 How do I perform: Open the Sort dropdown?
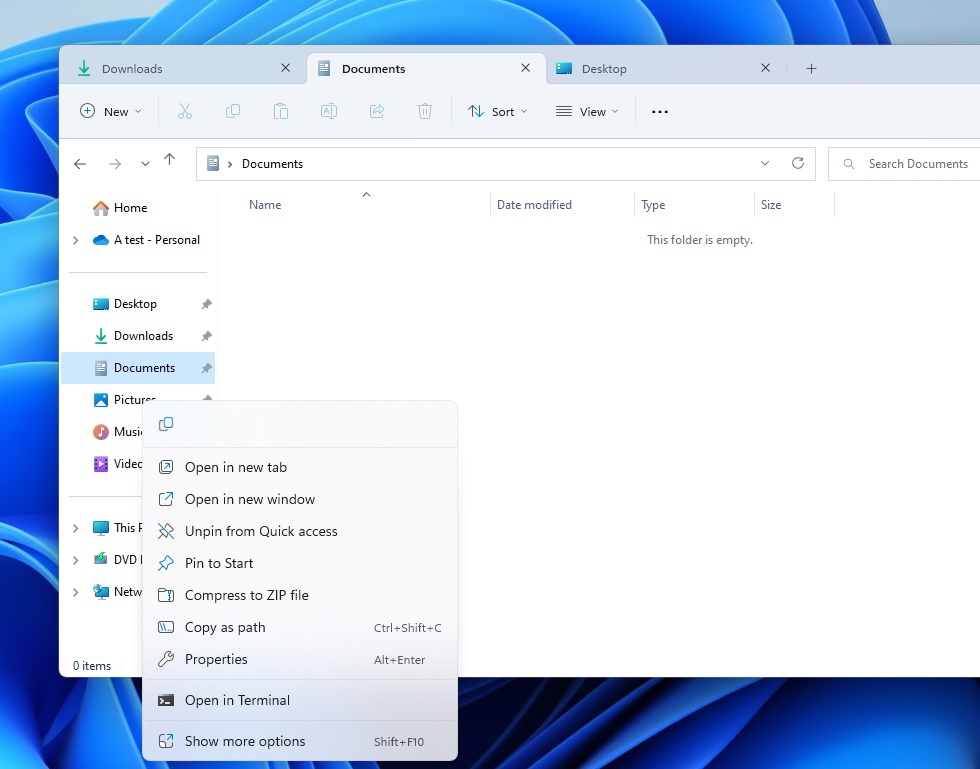(498, 112)
